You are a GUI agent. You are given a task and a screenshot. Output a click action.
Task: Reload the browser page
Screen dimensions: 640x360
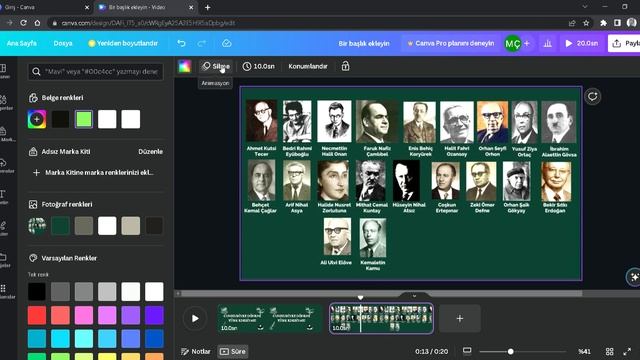24,23
